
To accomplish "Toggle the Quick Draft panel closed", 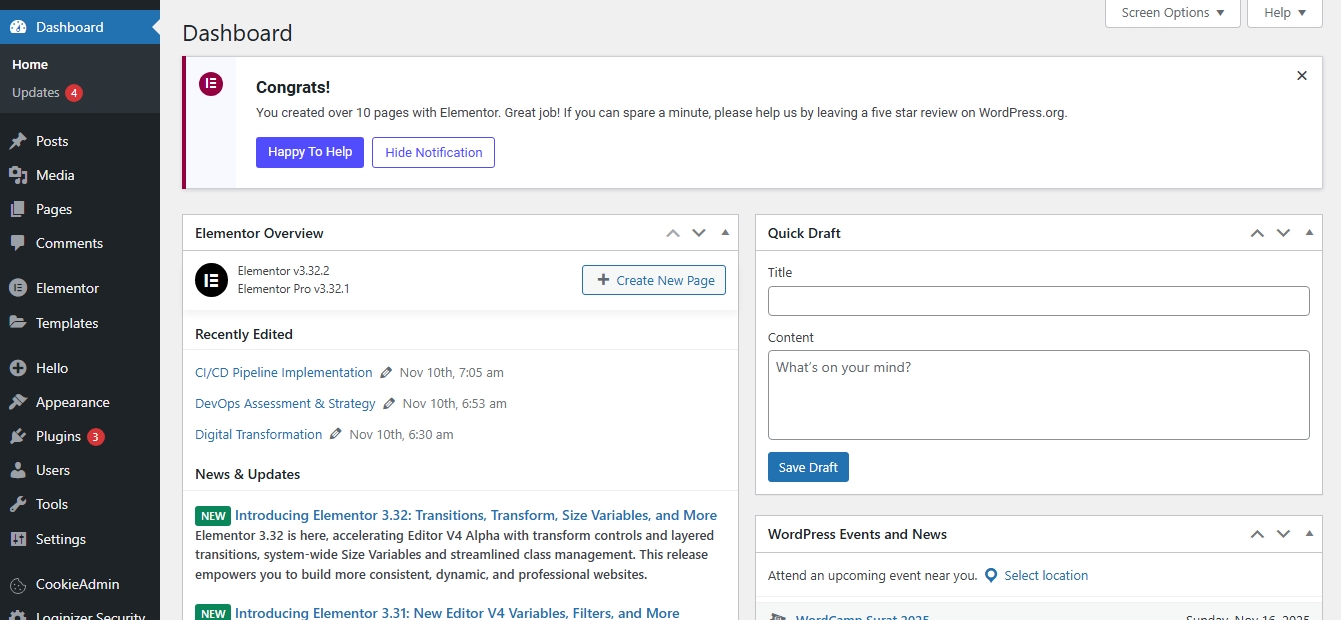I will pos(1309,233).
